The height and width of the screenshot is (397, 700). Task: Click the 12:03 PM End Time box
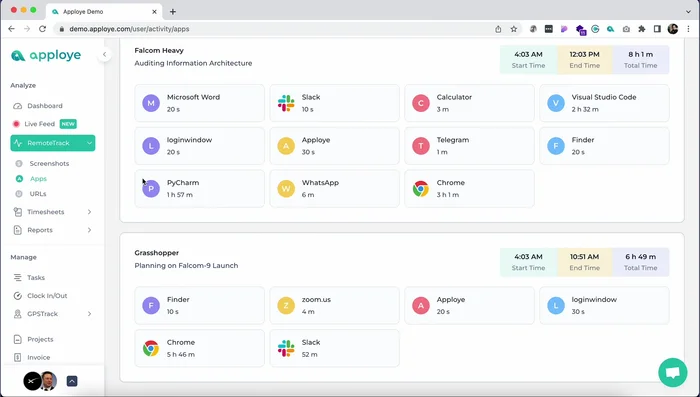tap(584, 59)
